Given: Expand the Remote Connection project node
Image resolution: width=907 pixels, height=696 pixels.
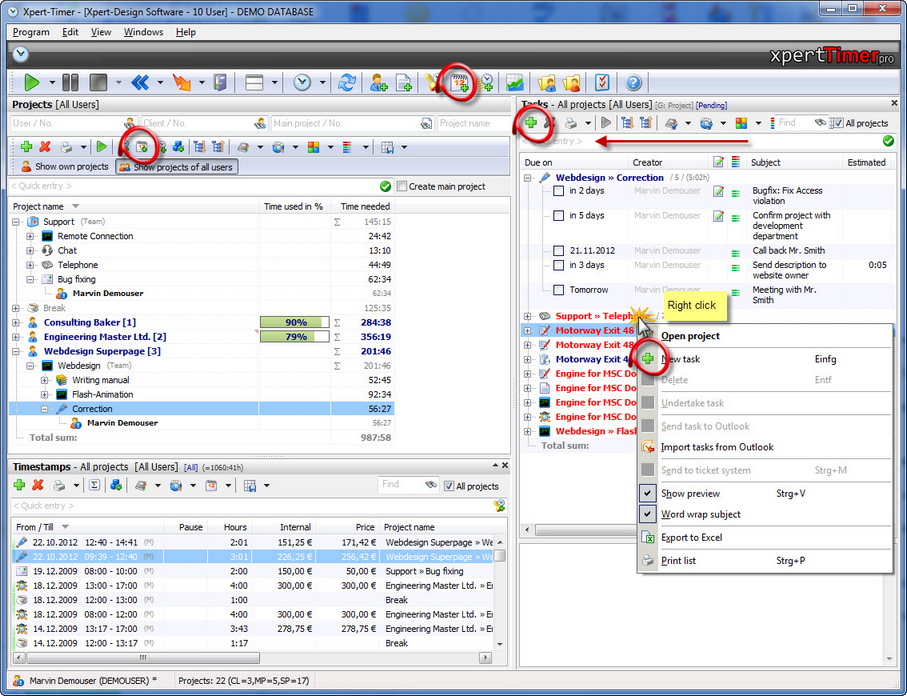Looking at the screenshot, I should [30, 236].
